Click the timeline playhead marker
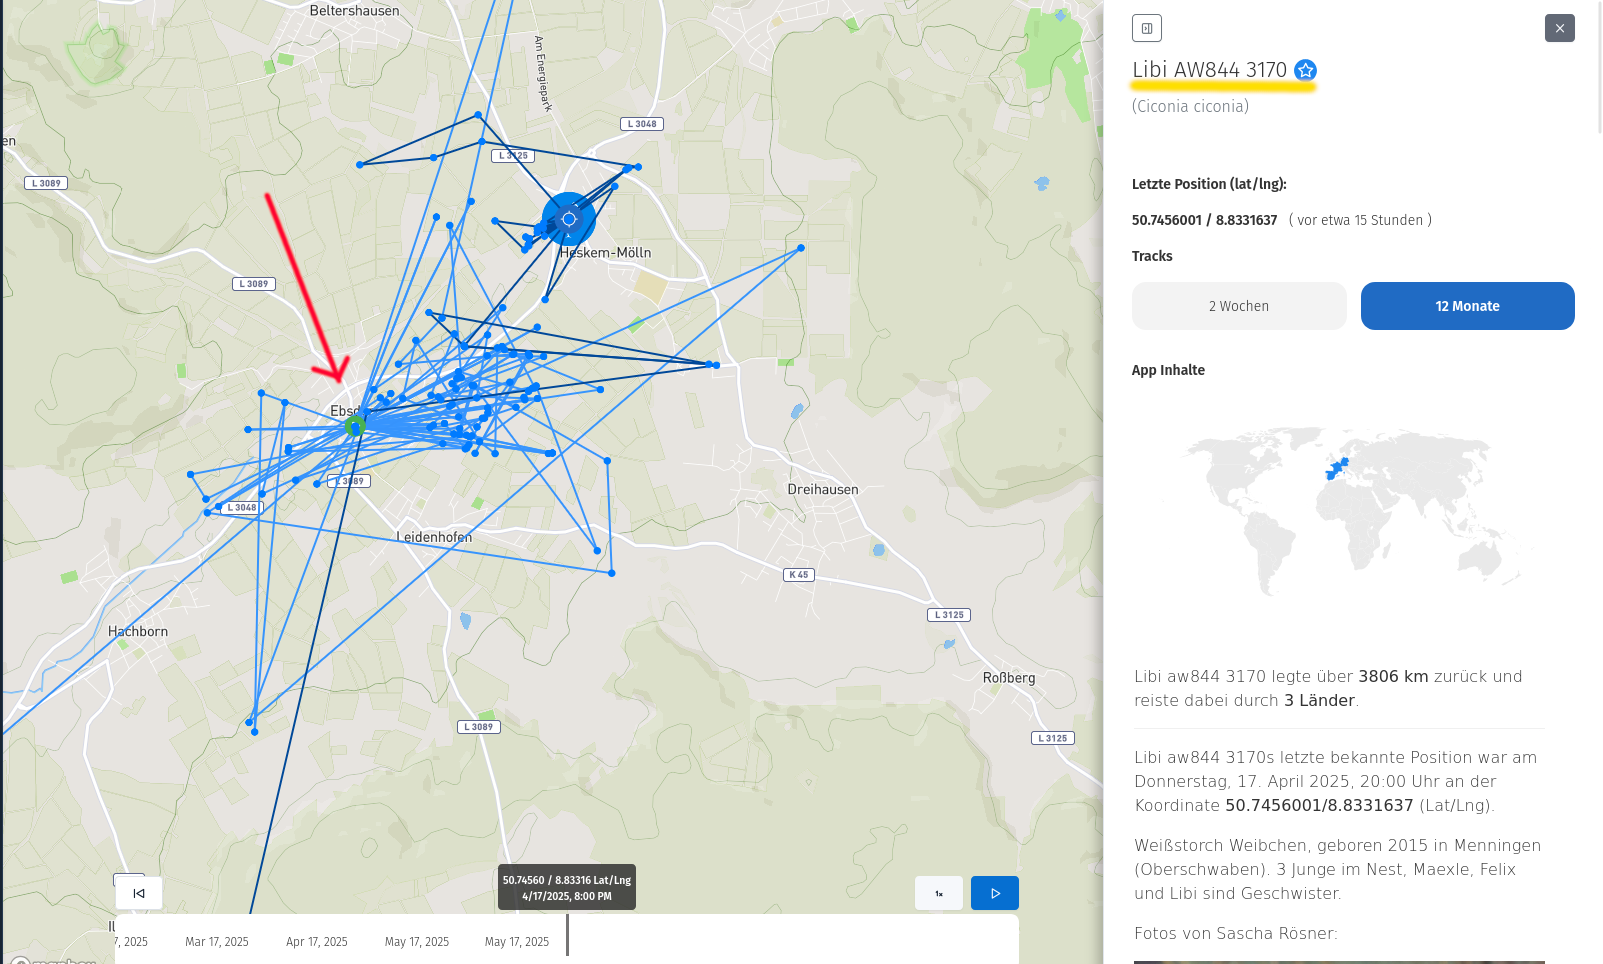 567,934
